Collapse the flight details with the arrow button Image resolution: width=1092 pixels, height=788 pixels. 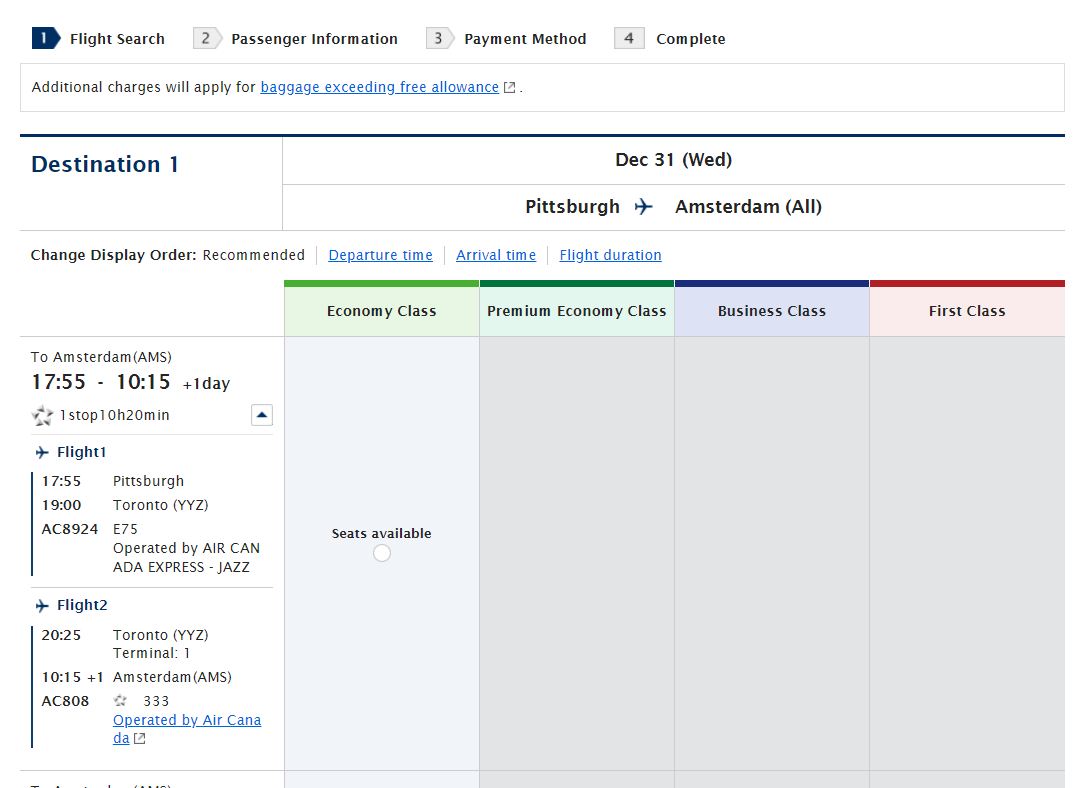[x=262, y=415]
